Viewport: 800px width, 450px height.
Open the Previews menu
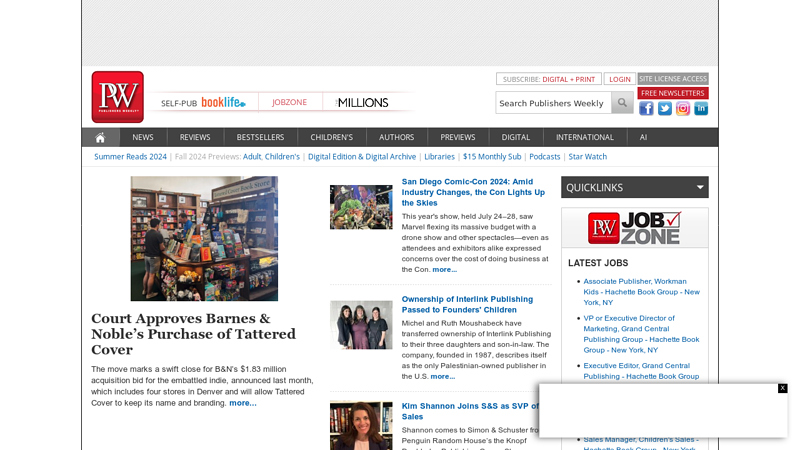pos(458,137)
